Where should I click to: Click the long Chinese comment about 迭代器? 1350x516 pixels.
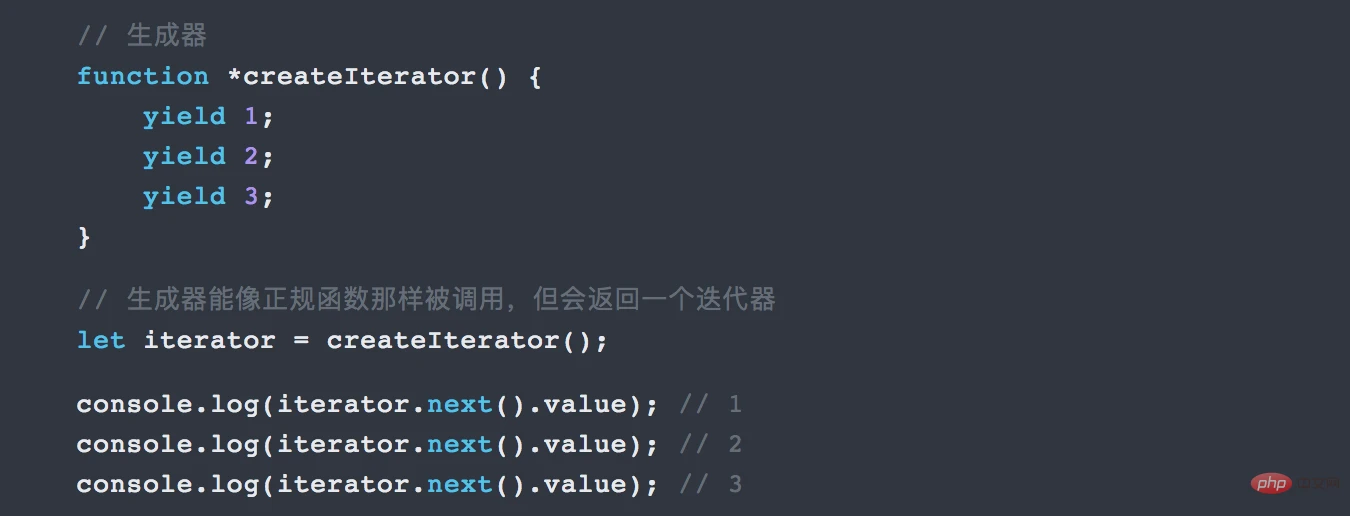coord(426,299)
